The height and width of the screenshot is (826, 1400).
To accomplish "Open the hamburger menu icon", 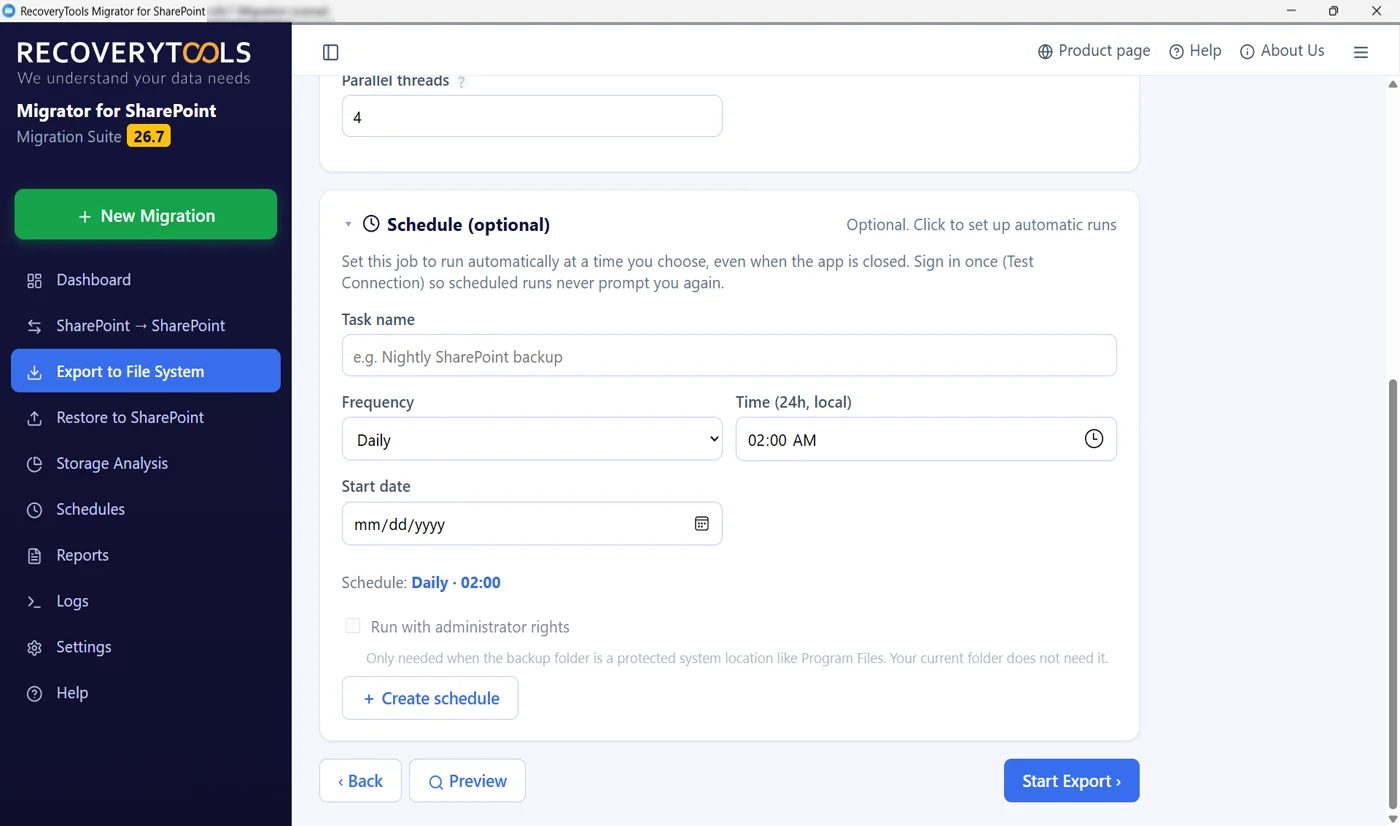I will [1361, 52].
